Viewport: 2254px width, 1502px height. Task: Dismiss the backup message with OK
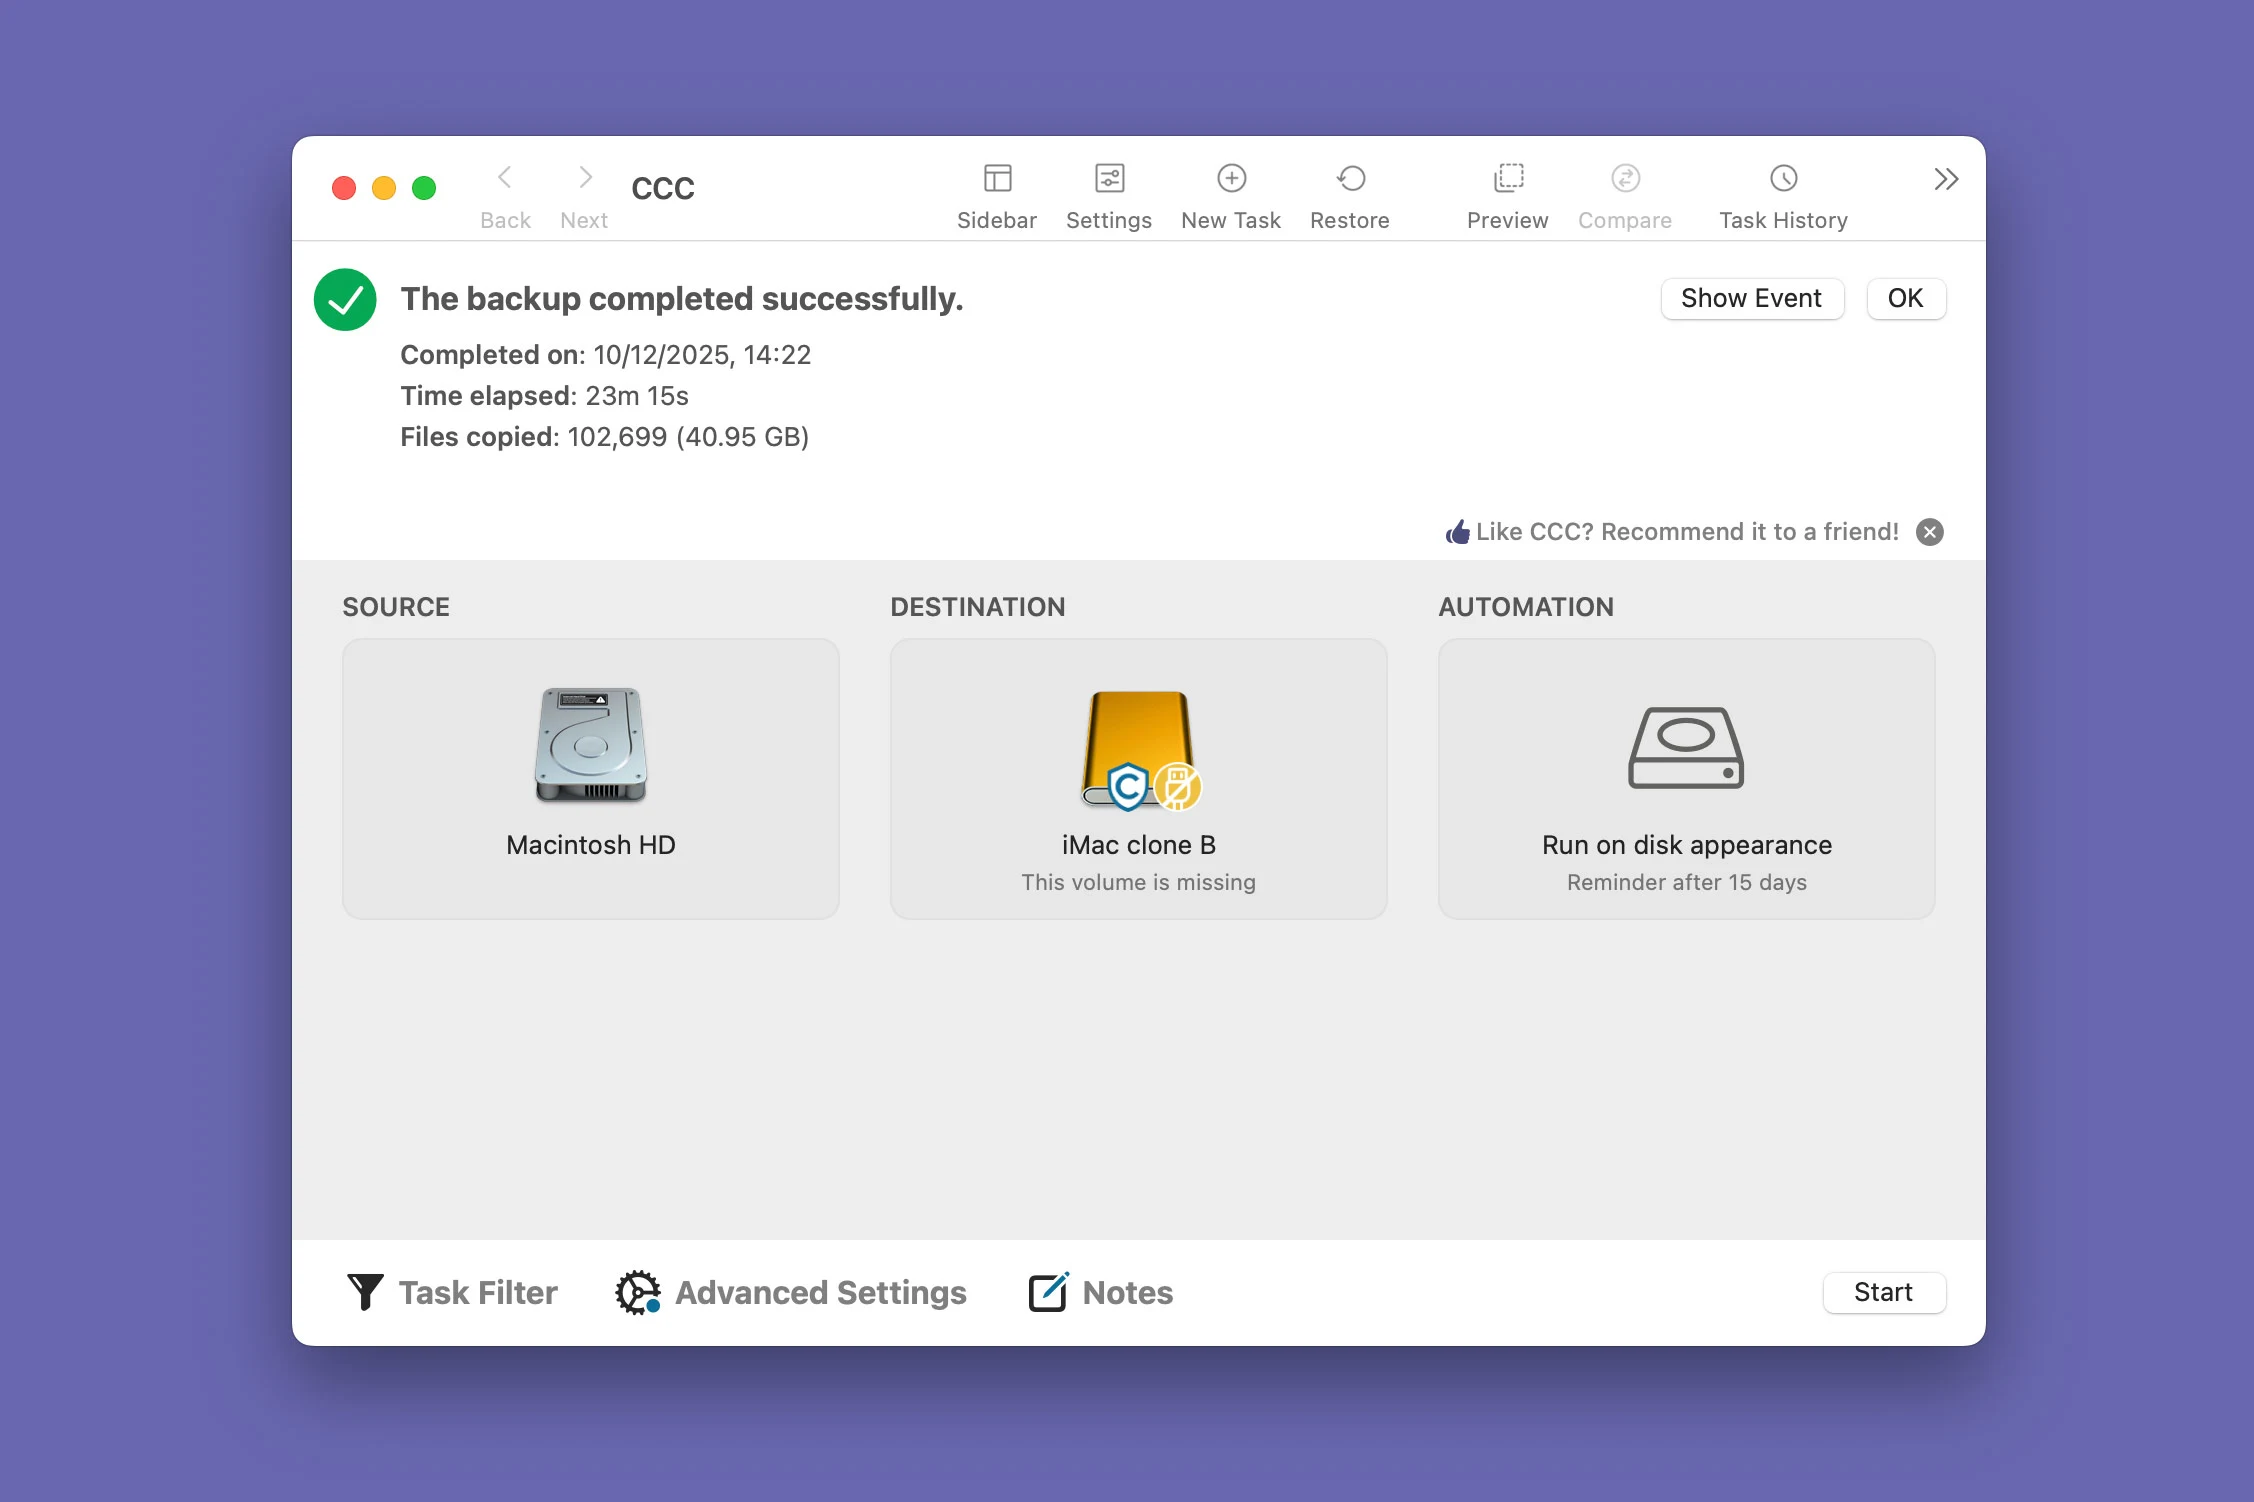[1906, 298]
